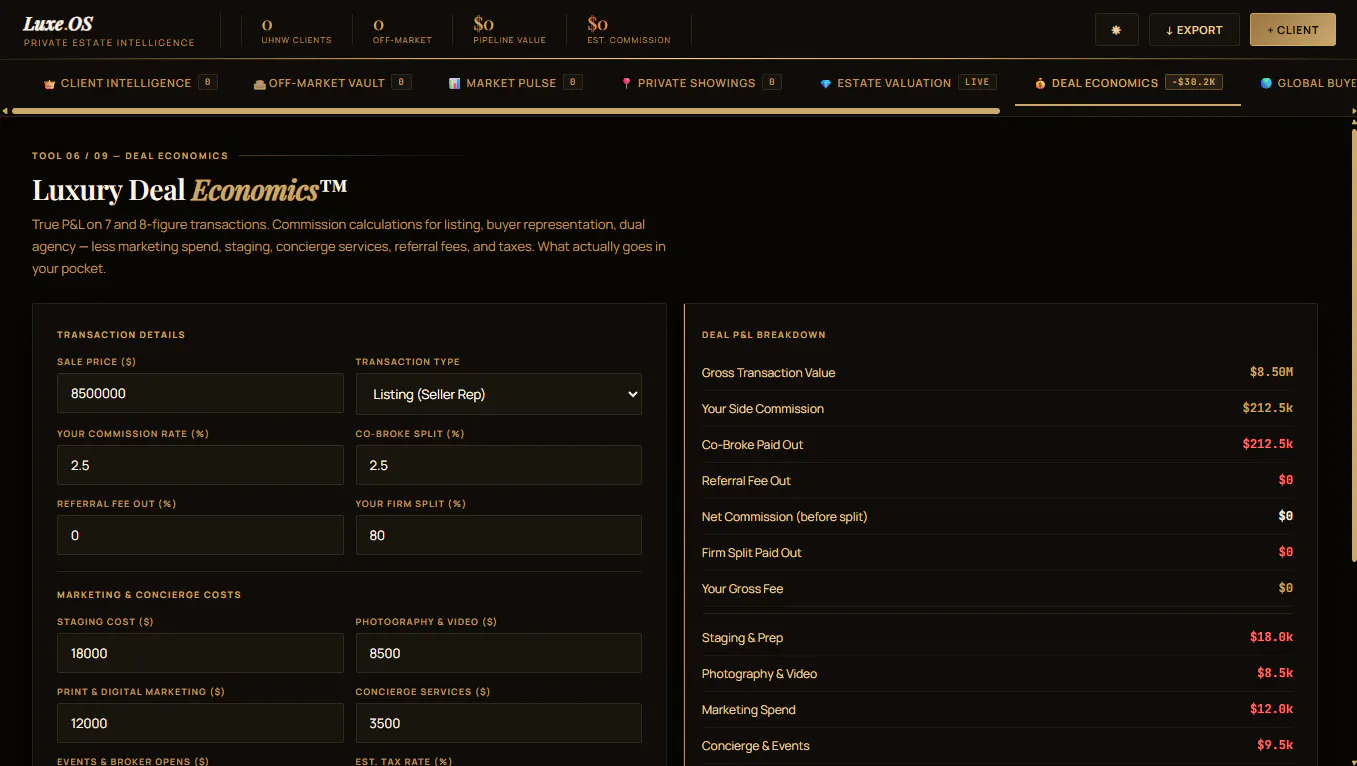Viewport: 1357px width, 766px height.
Task: Go to the Market Pulse tab
Action: click(515, 83)
